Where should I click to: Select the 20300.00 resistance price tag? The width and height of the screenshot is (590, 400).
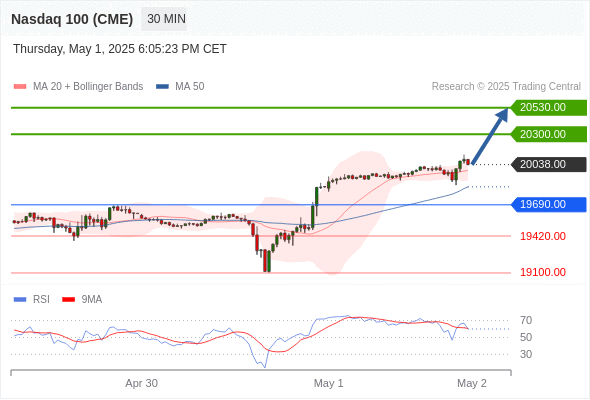[549, 134]
